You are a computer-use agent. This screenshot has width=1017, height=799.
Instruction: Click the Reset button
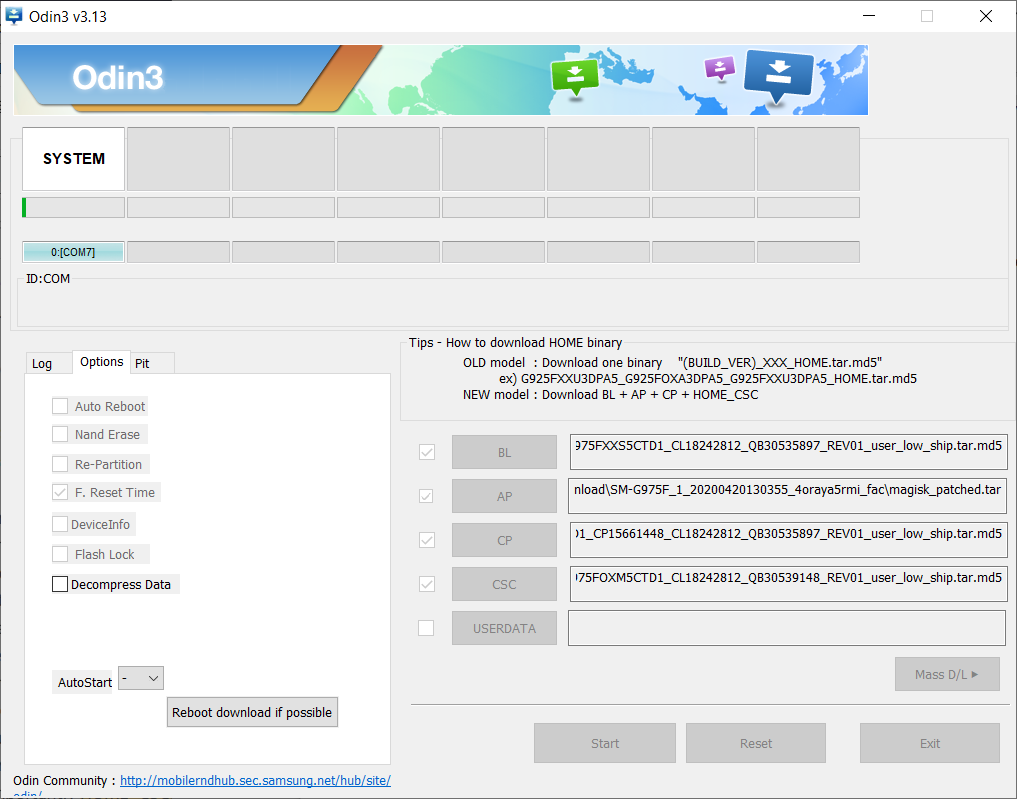click(756, 743)
